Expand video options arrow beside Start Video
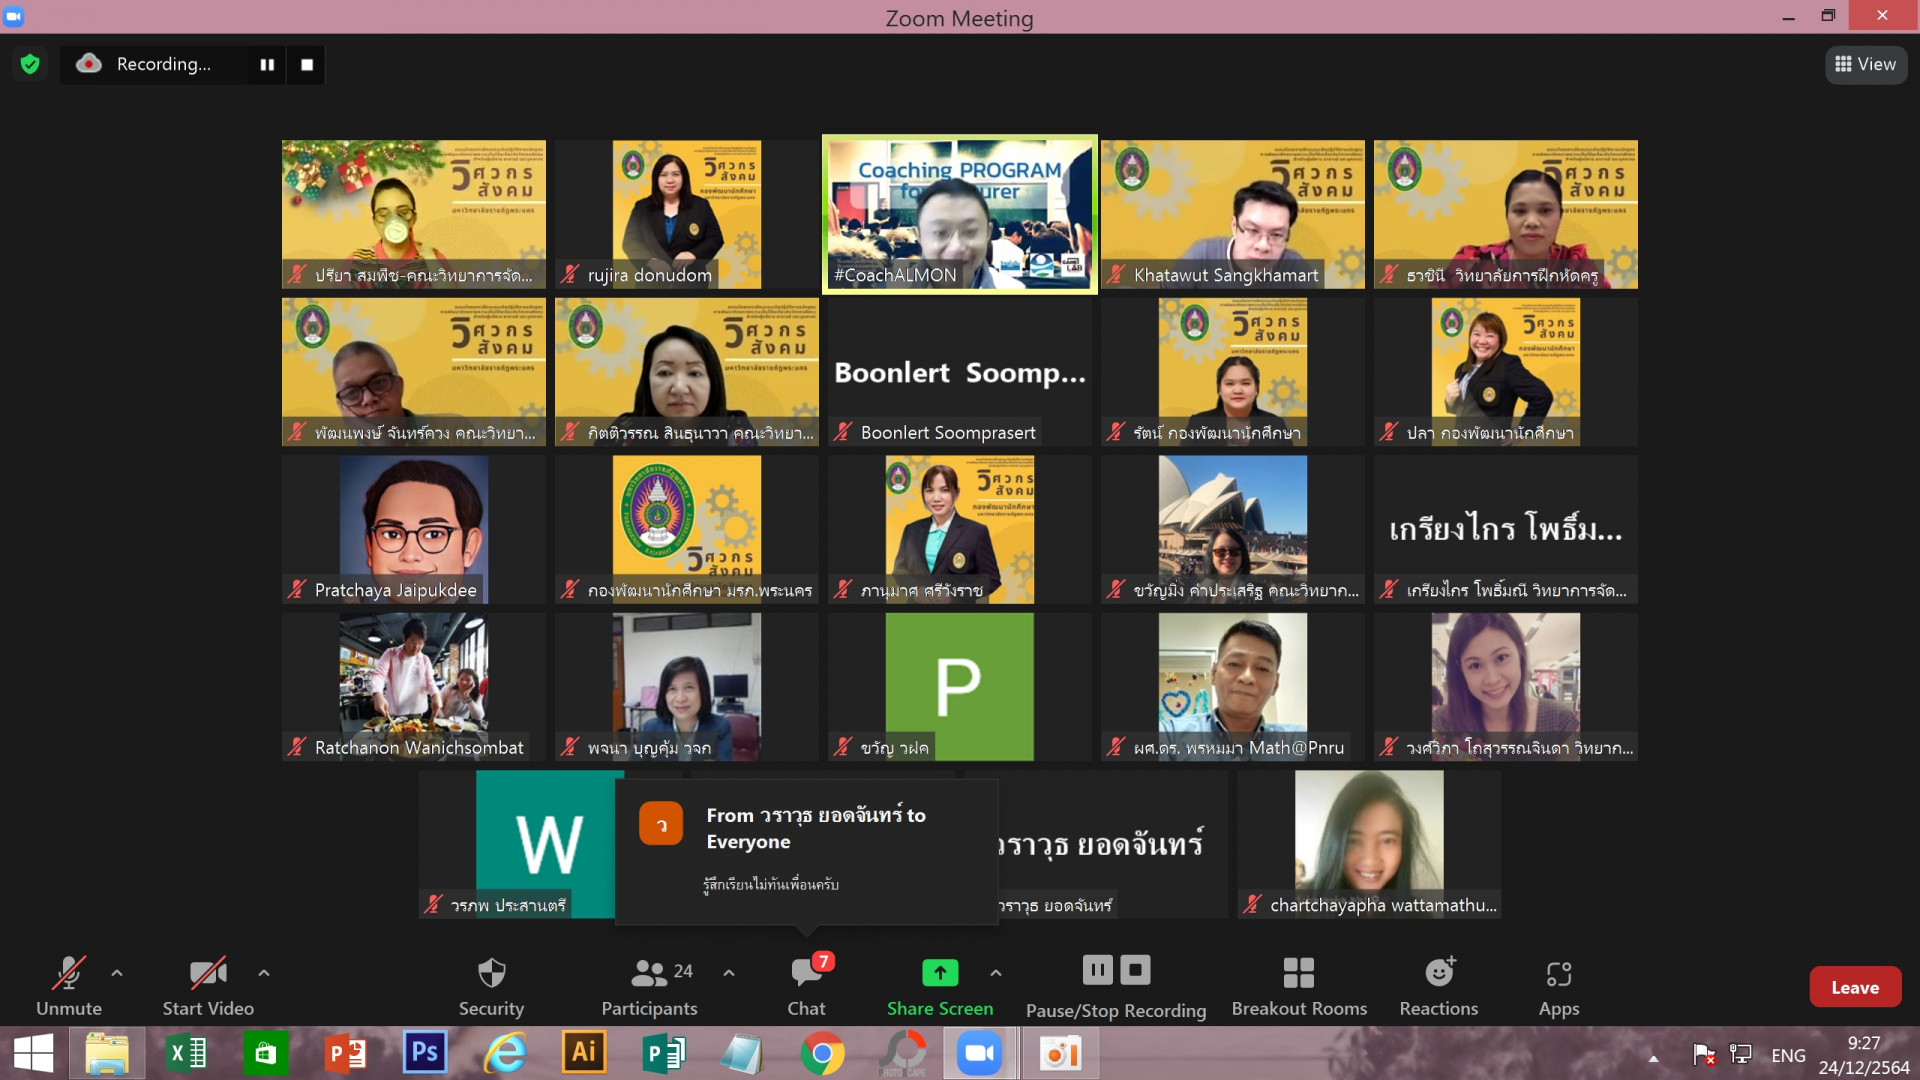This screenshot has height=1080, width=1920. pyautogui.click(x=264, y=972)
